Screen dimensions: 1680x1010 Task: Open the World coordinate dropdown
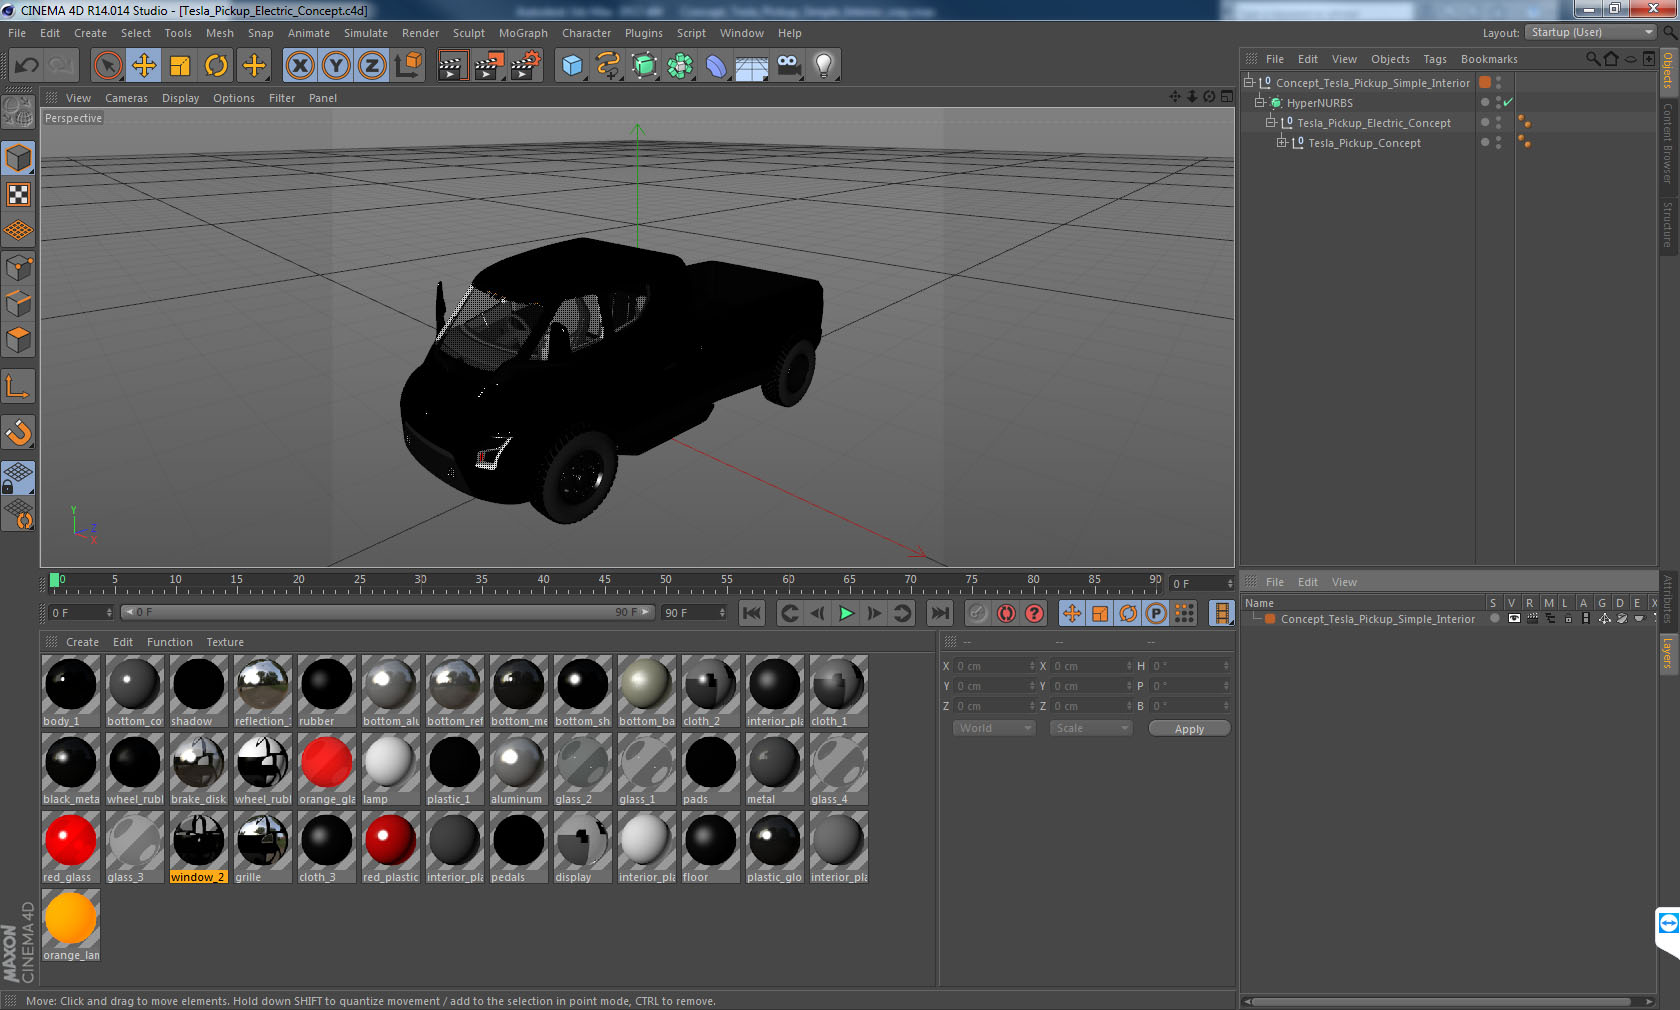(x=994, y=728)
